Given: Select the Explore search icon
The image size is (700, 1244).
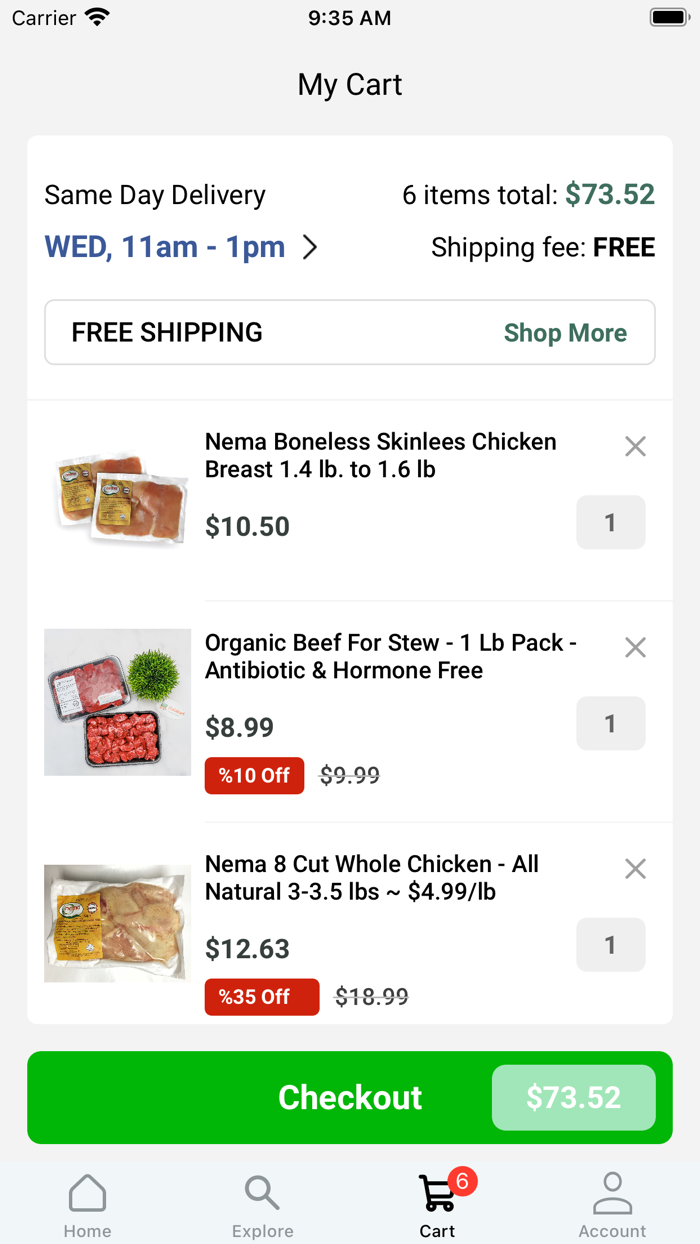Looking at the screenshot, I should 262,1192.
